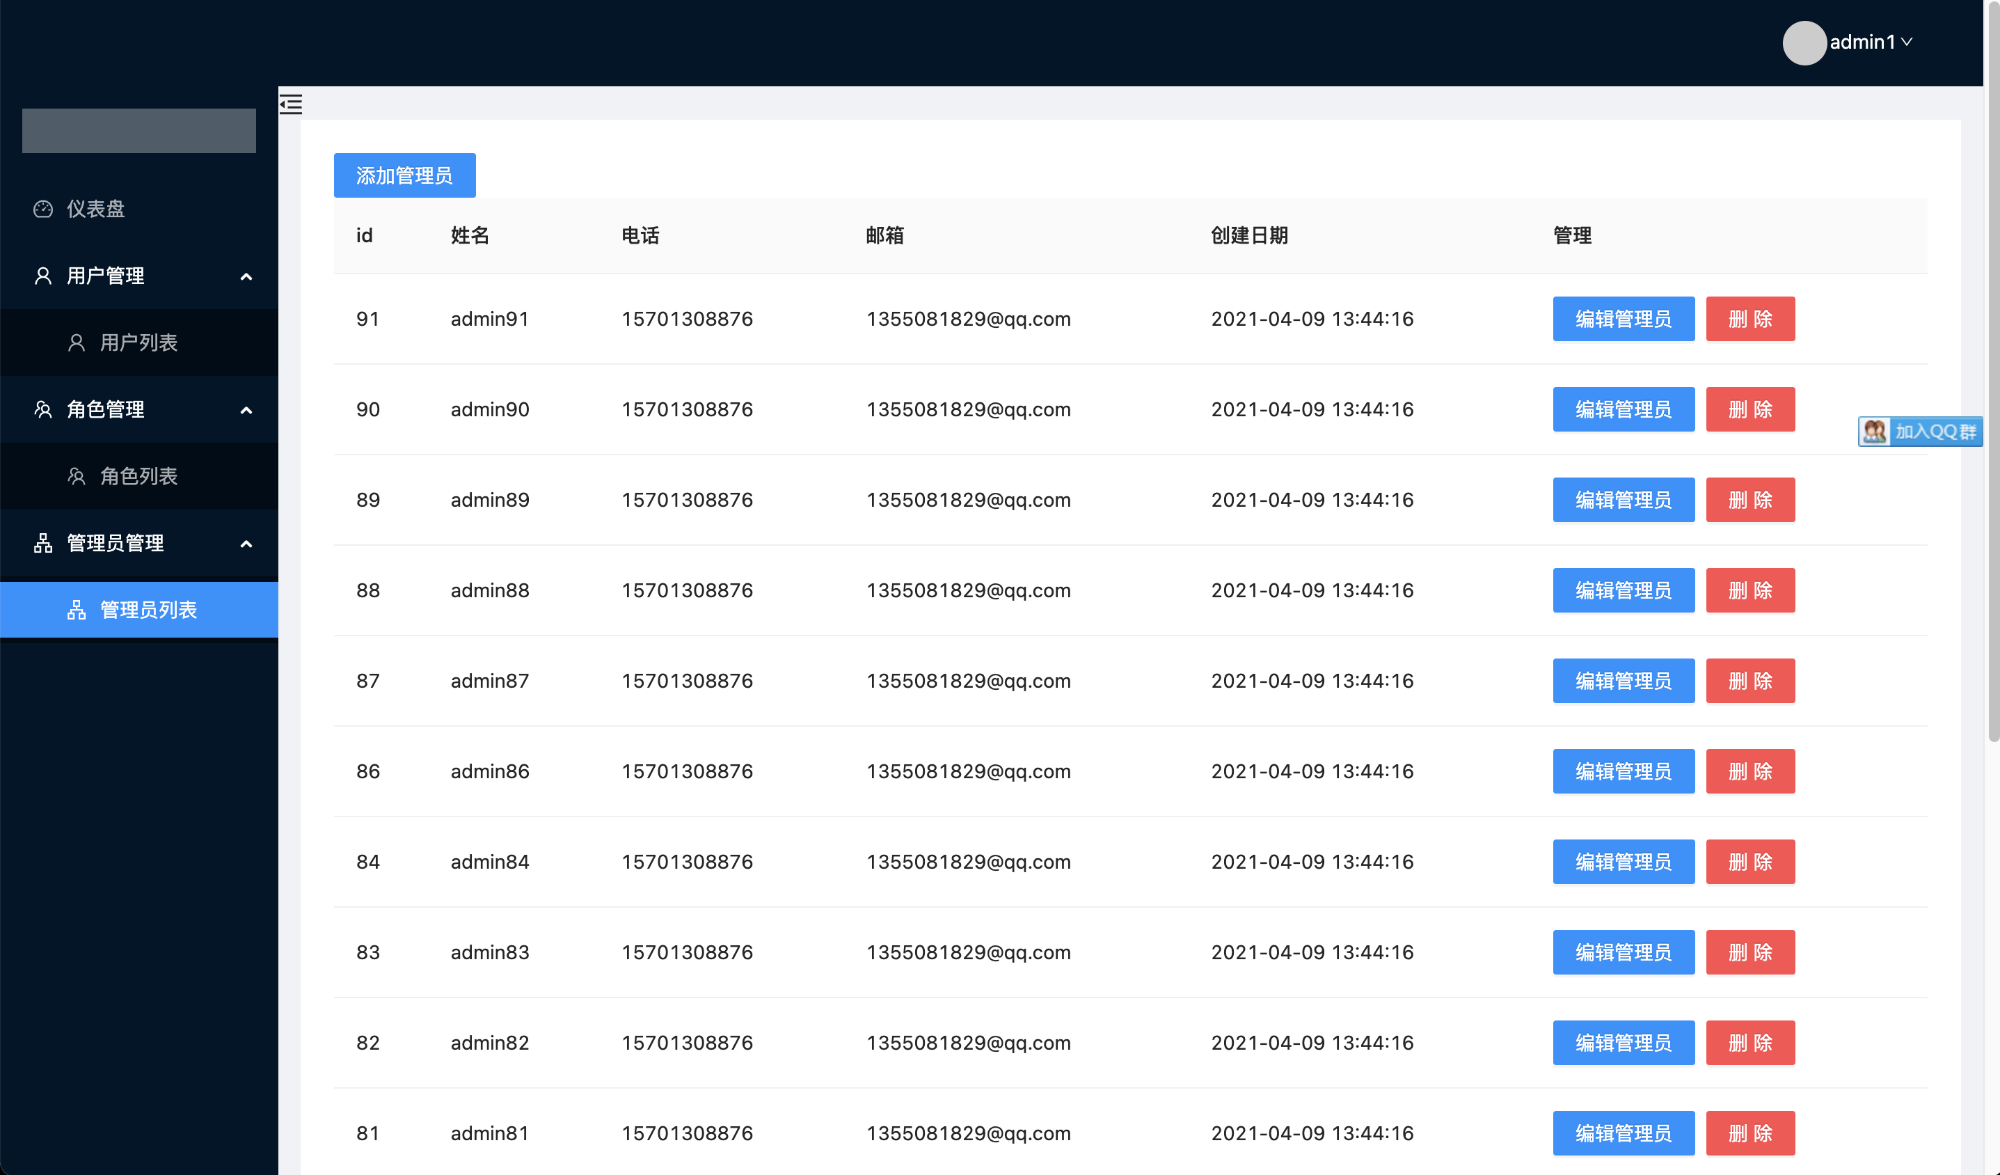This screenshot has height=1175, width=2000.
Task: Open 角色管理 section in sidebar
Action: click(139, 410)
